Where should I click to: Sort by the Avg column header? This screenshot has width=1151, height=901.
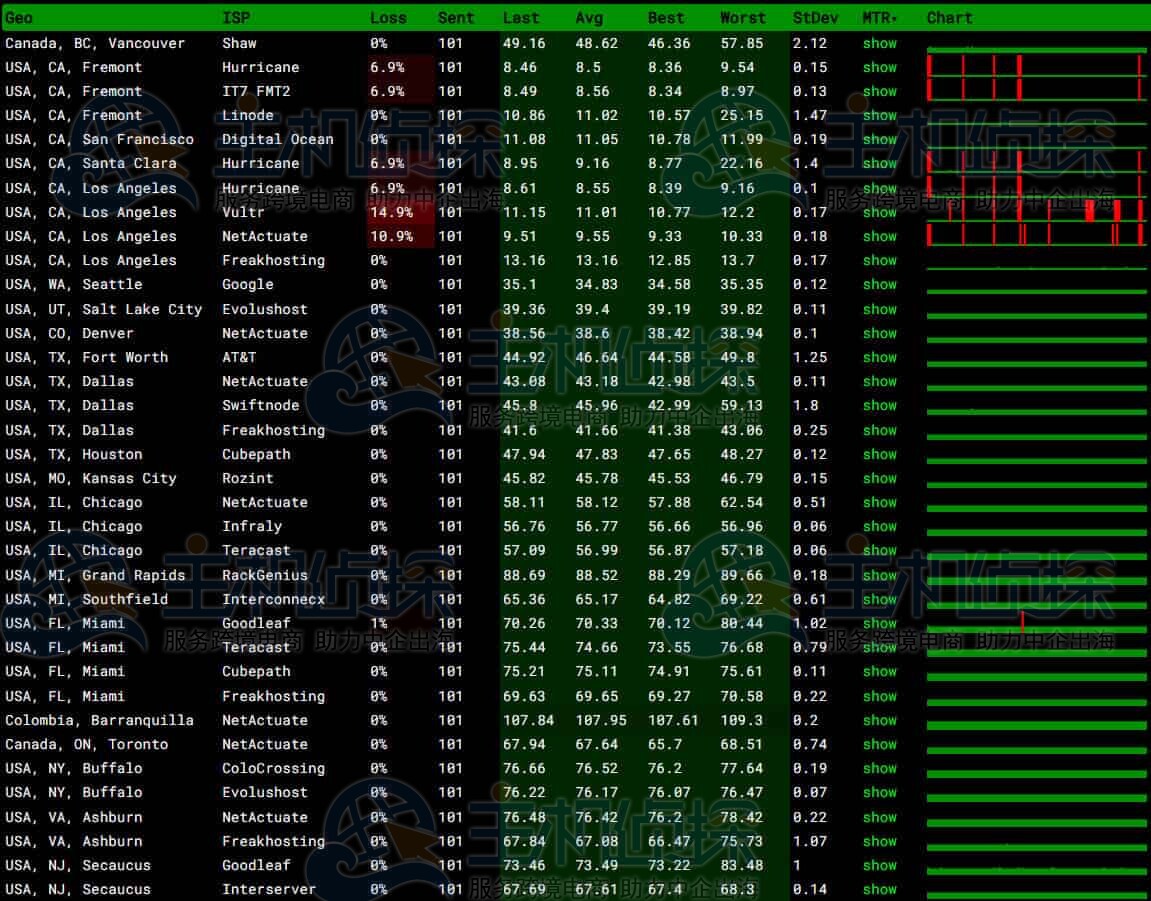click(589, 18)
